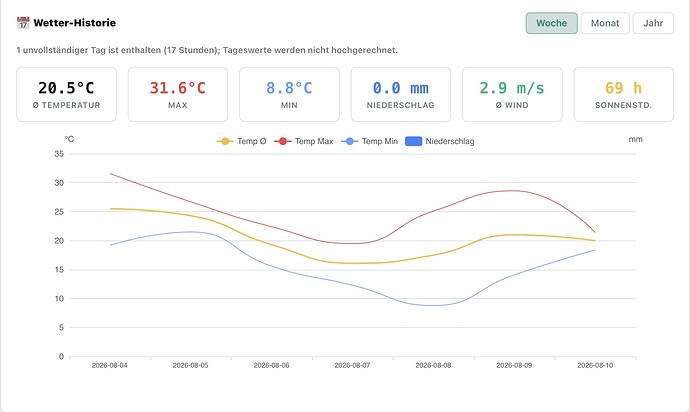Click the mm axis unit label
Screen dimensions: 690x412
click(635, 139)
